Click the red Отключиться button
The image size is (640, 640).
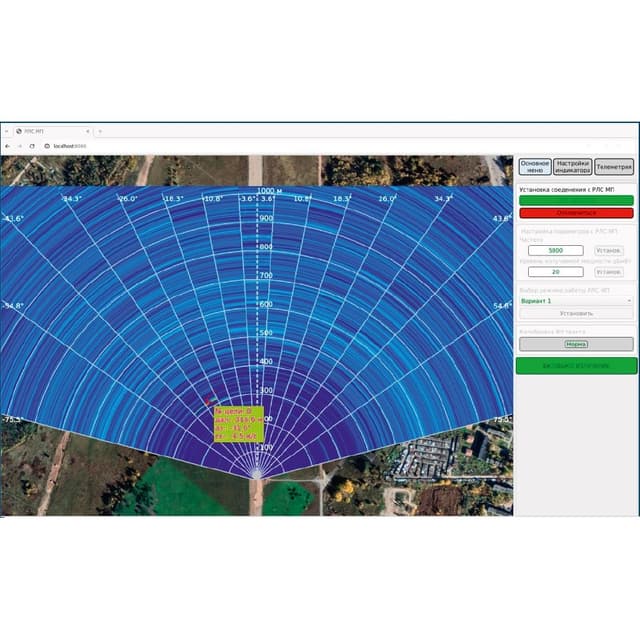point(576,213)
